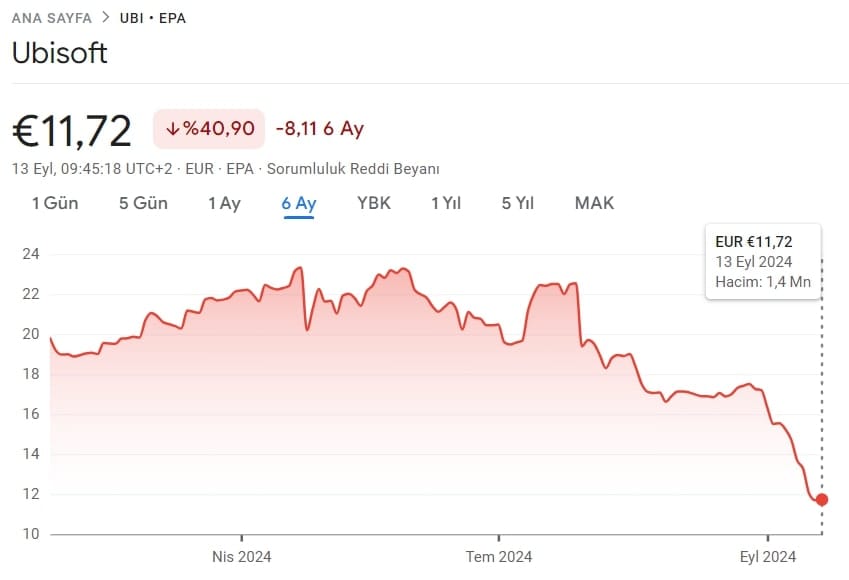Click the ANA SAYFA breadcrumb link

point(51,18)
